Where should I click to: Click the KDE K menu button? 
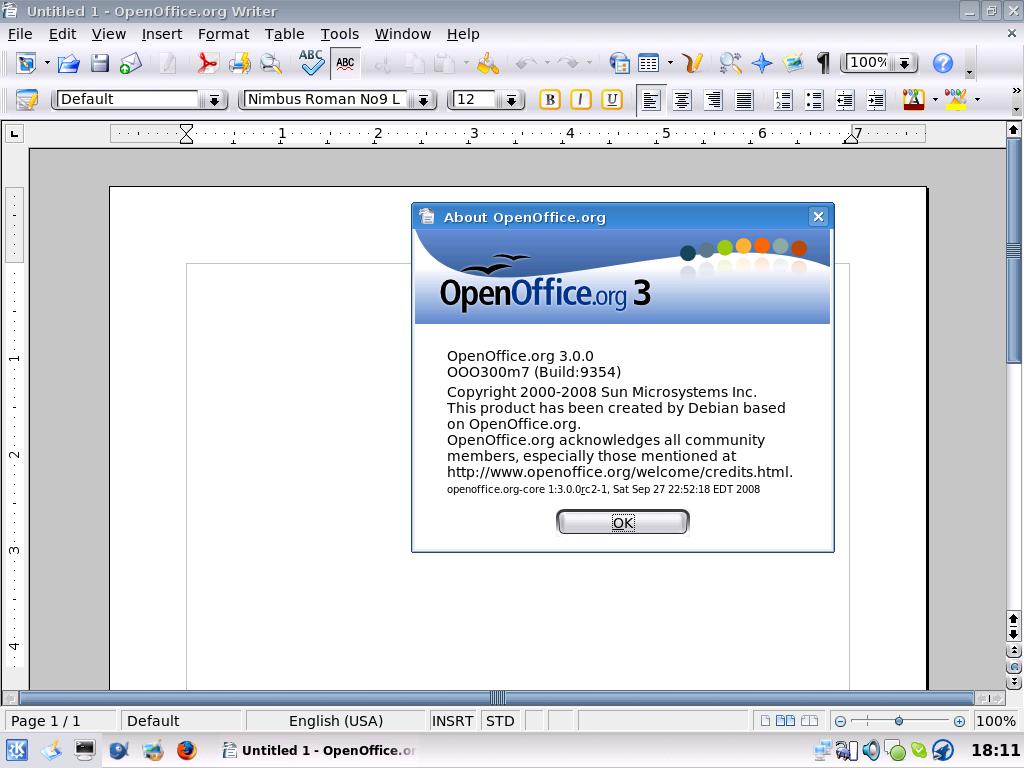click(x=16, y=750)
